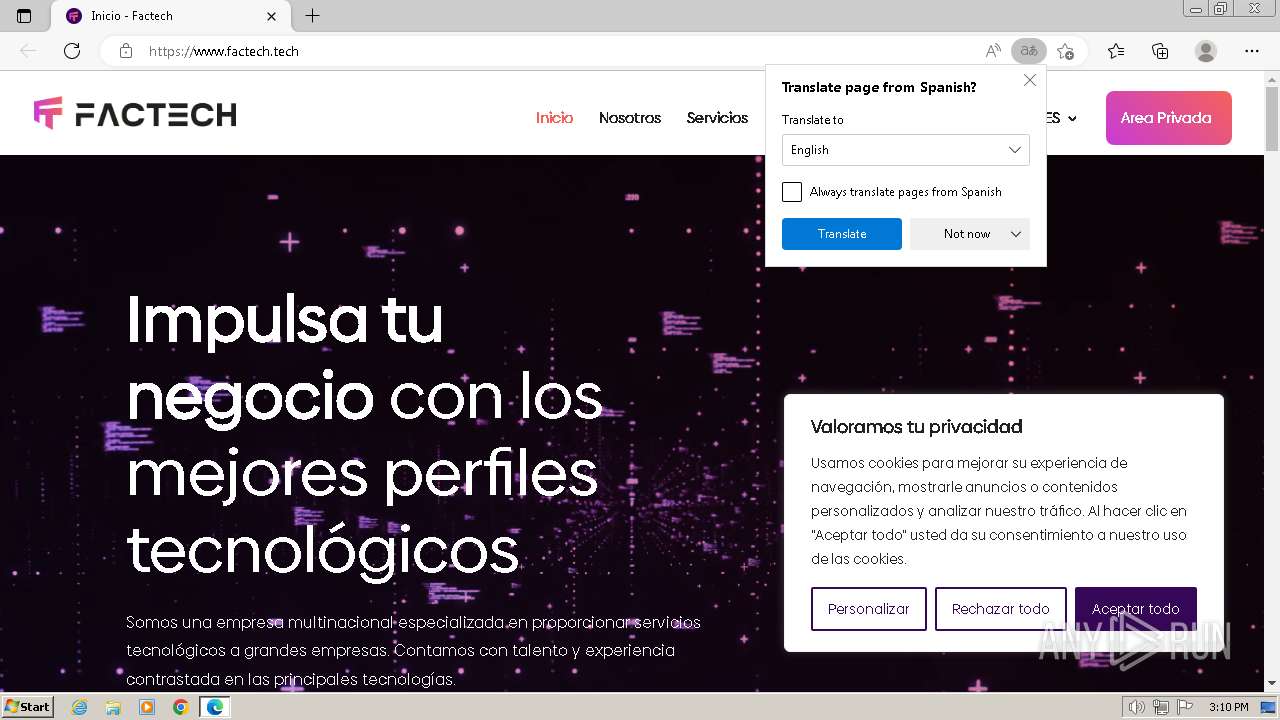
Task: Click the 'Translate to' label
Action: (x=813, y=120)
